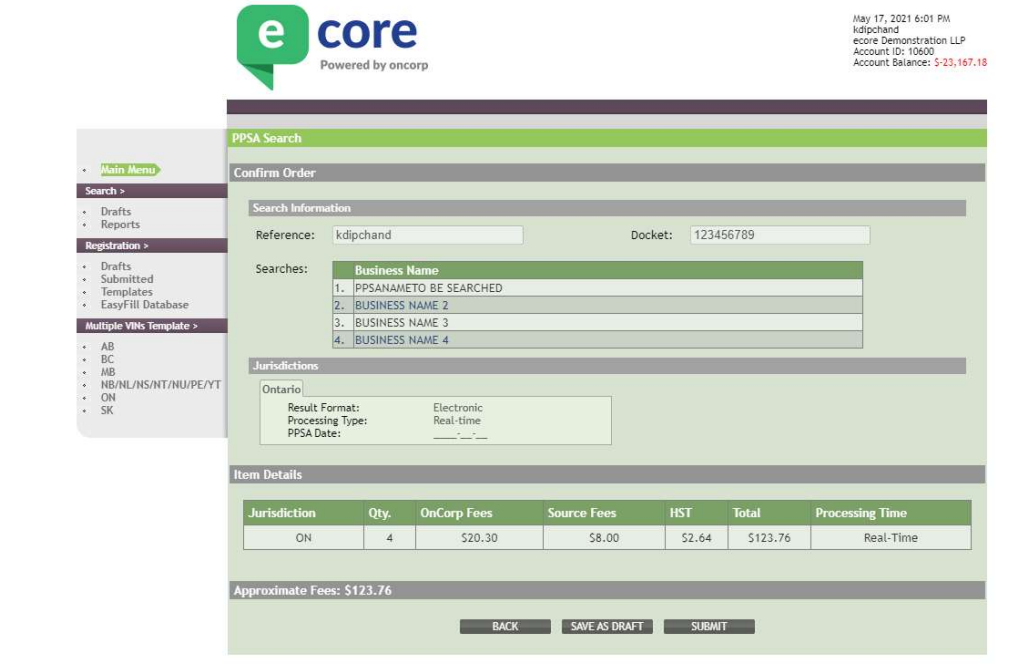Click the BACK button
This screenshot has width=1015, height=667.
[505, 627]
